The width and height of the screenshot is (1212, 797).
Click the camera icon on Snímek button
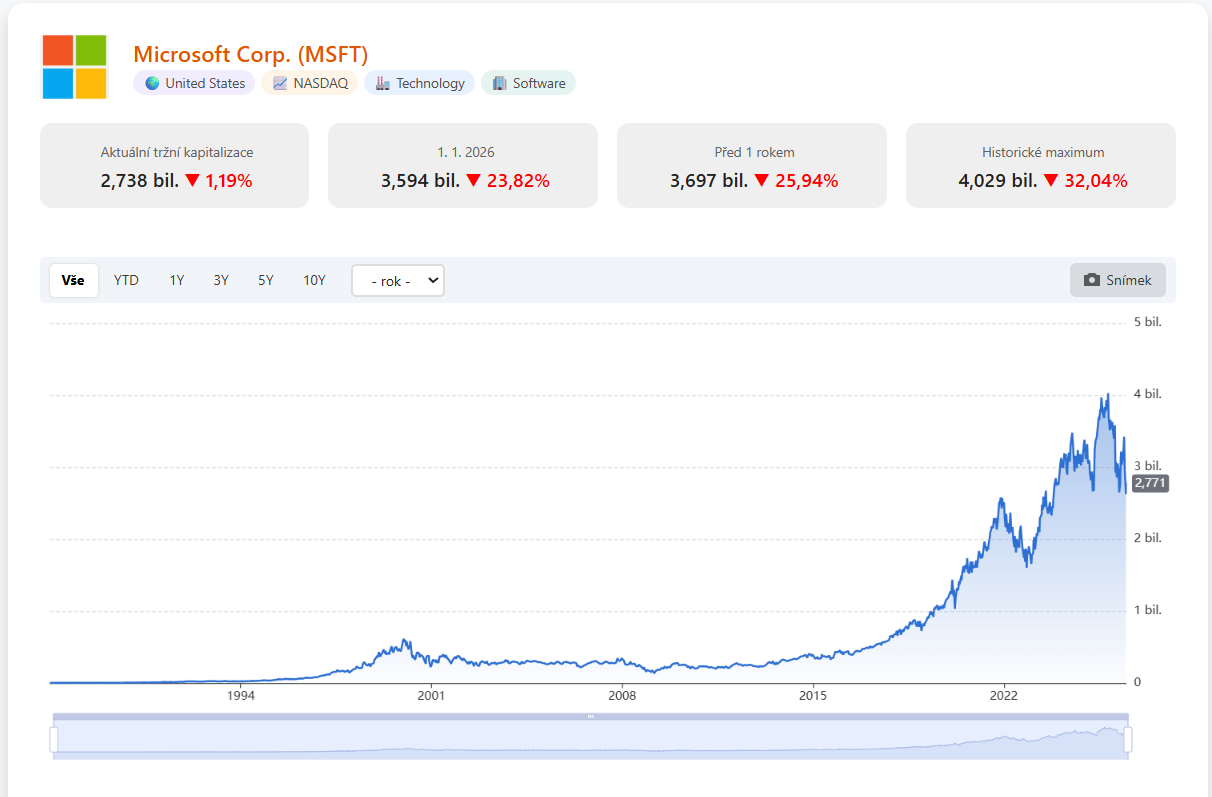(1093, 280)
